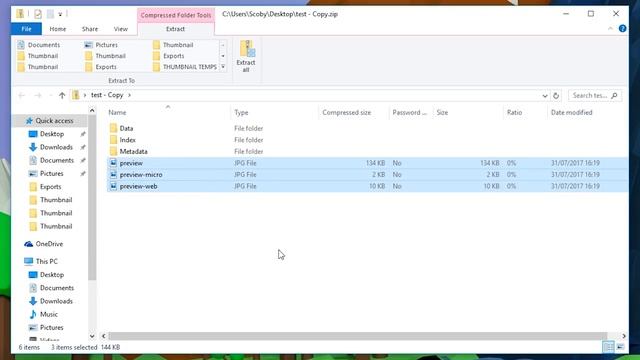Click the search magnifier icon

(x=614, y=96)
